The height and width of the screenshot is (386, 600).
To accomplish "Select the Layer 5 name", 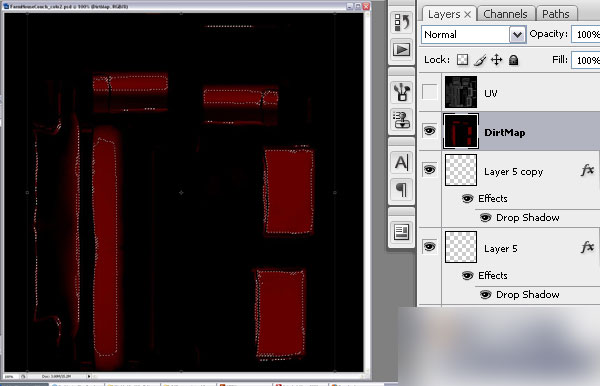I will click(501, 249).
